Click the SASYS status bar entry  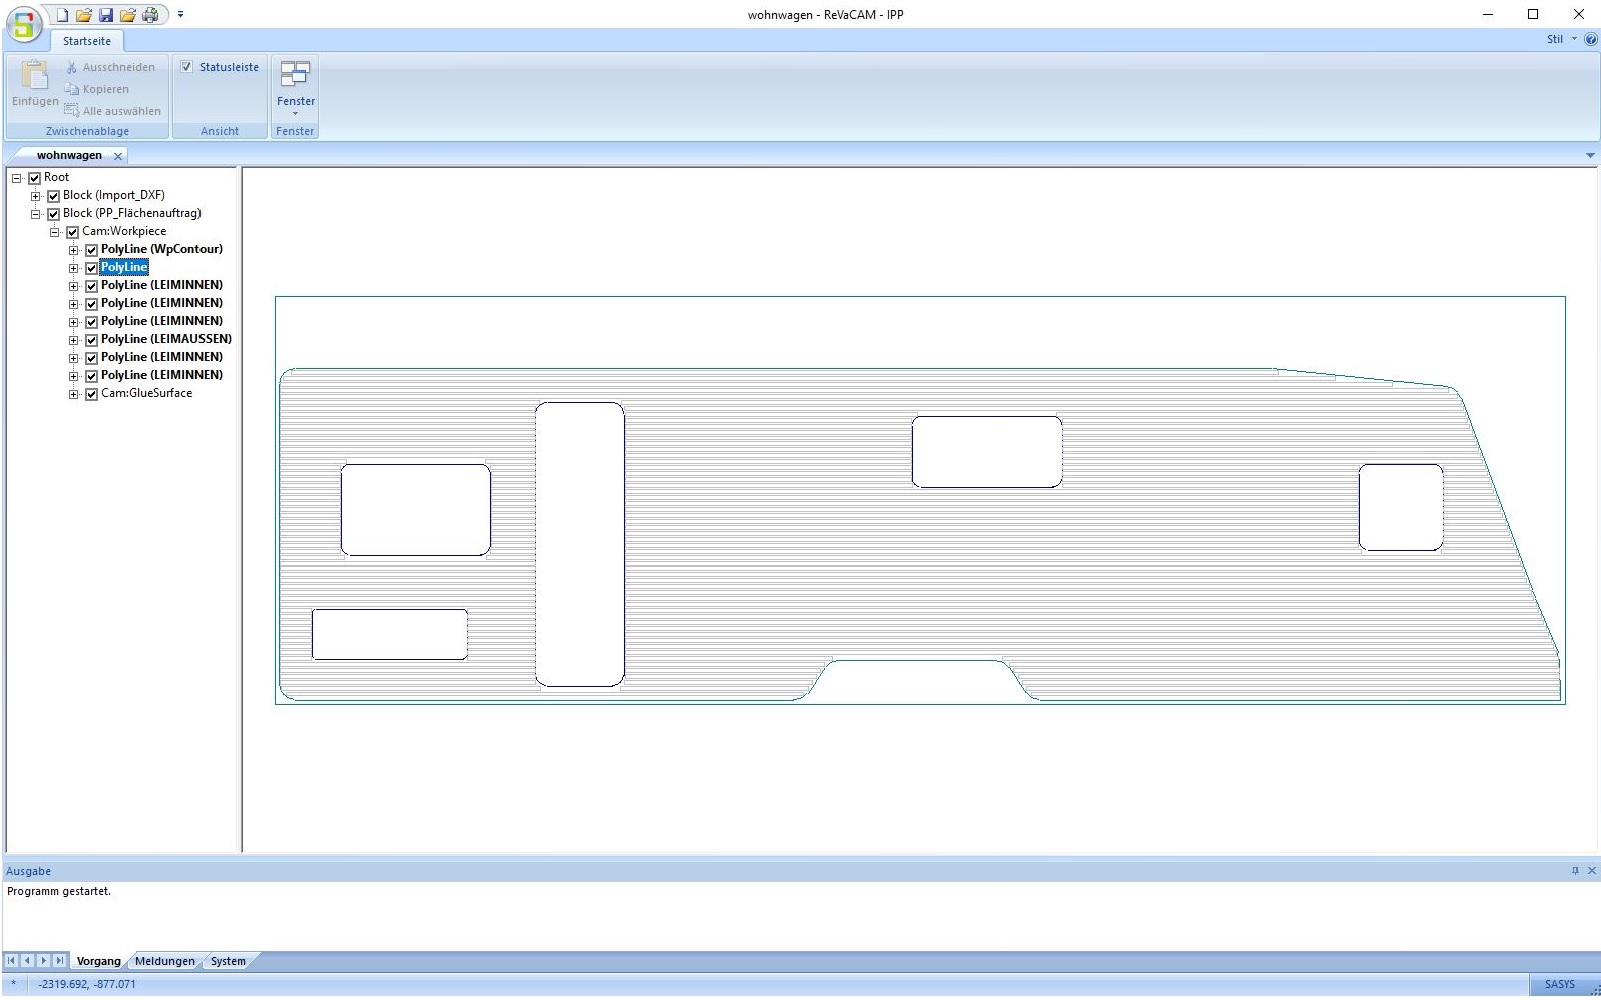coord(1559,984)
